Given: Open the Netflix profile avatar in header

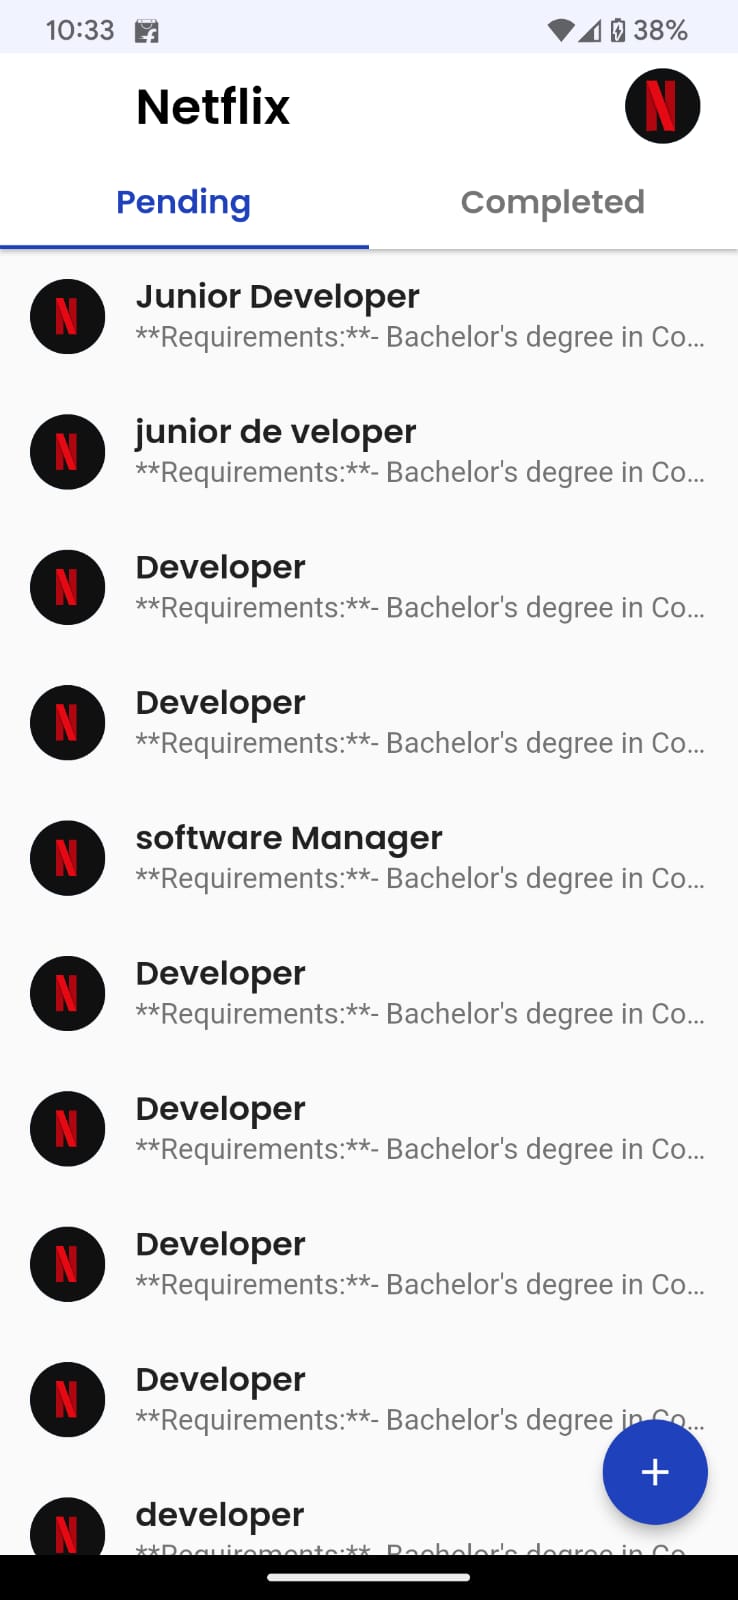Looking at the screenshot, I should 662,106.
